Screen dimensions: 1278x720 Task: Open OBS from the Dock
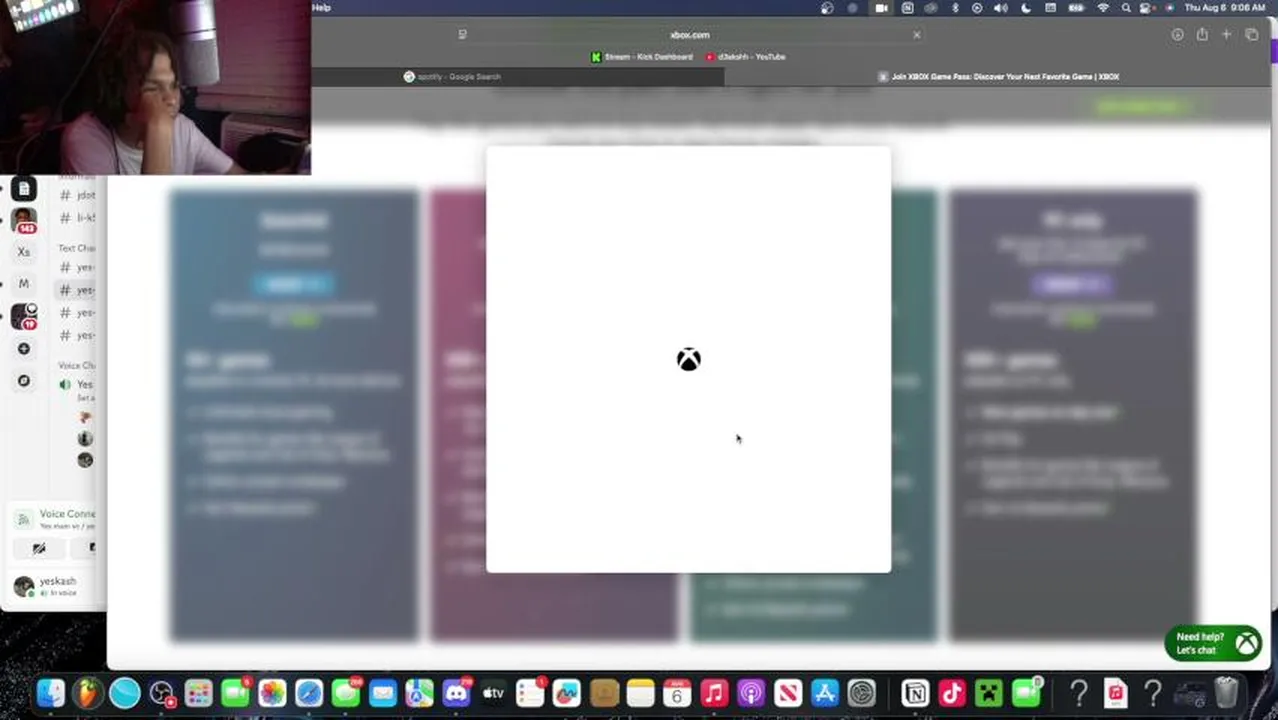tap(161, 693)
